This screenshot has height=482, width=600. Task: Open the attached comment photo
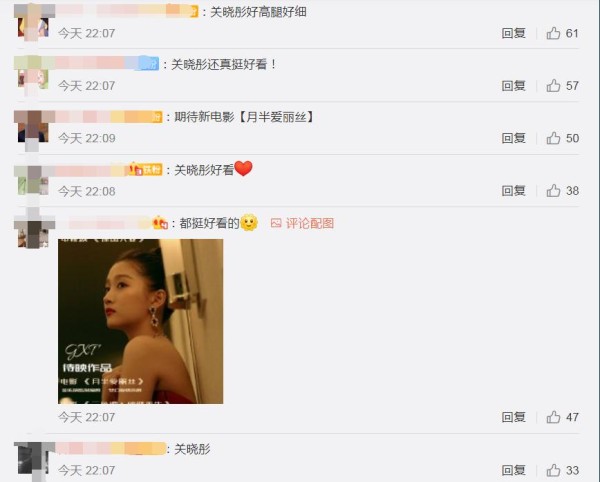coord(140,321)
